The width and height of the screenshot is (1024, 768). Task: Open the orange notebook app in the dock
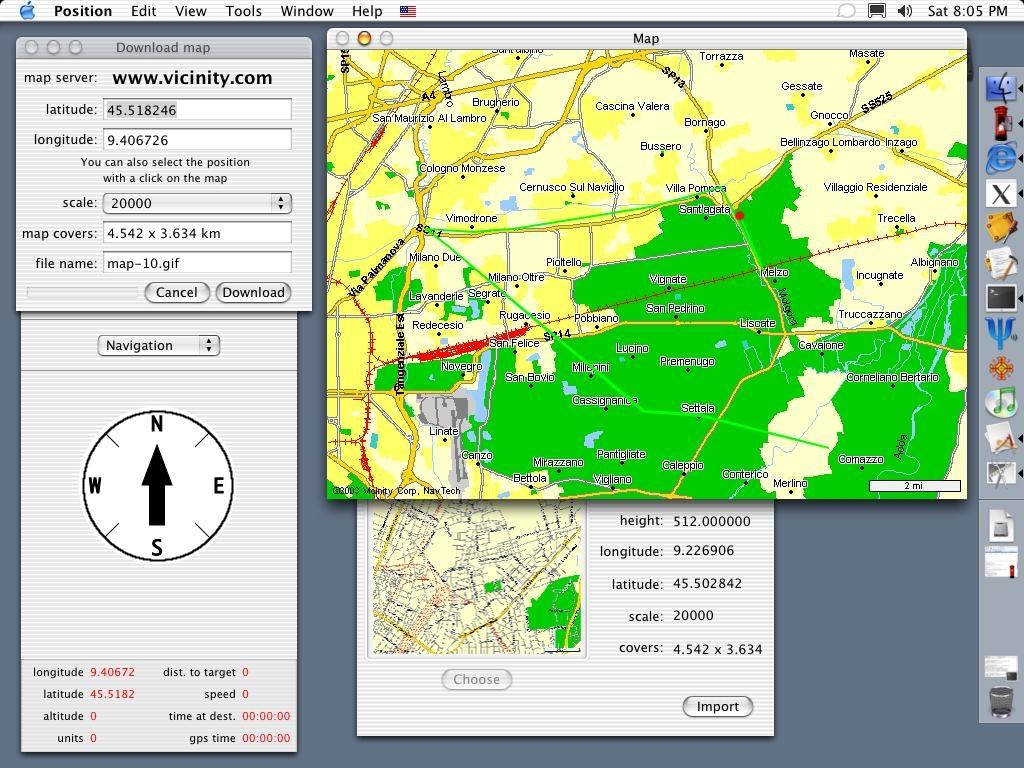pyautogui.click(x=1000, y=228)
